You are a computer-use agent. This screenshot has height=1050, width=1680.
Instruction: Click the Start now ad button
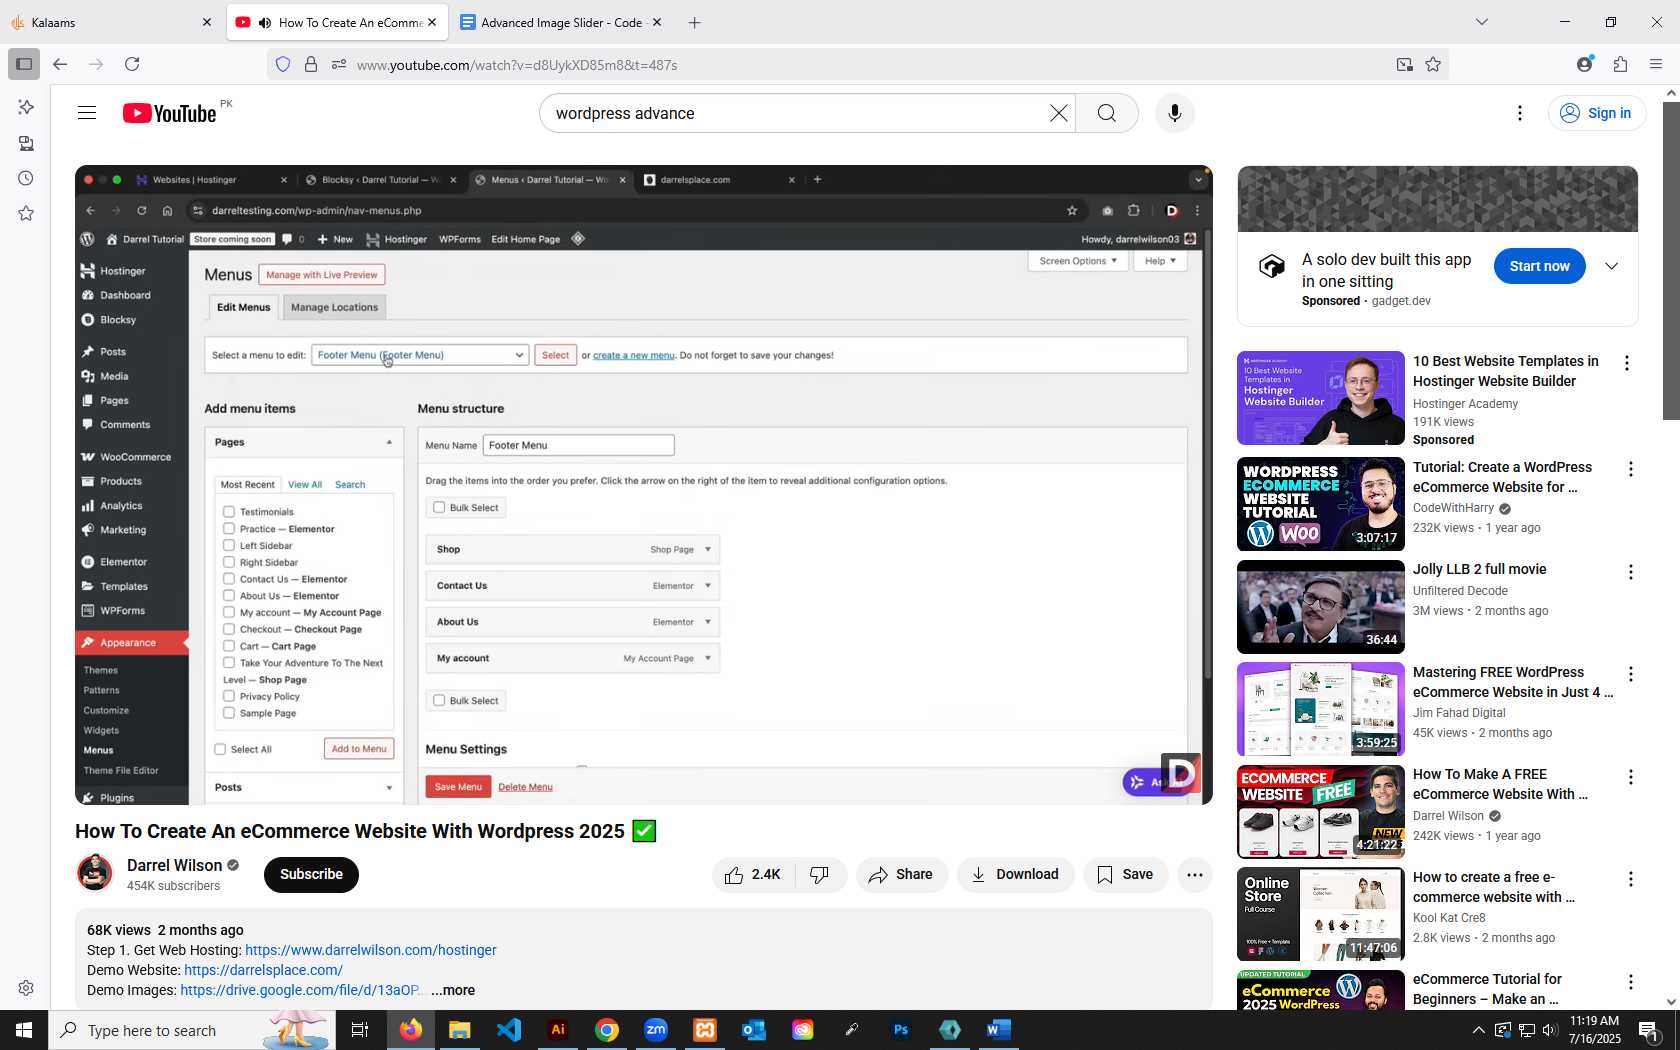point(1539,266)
